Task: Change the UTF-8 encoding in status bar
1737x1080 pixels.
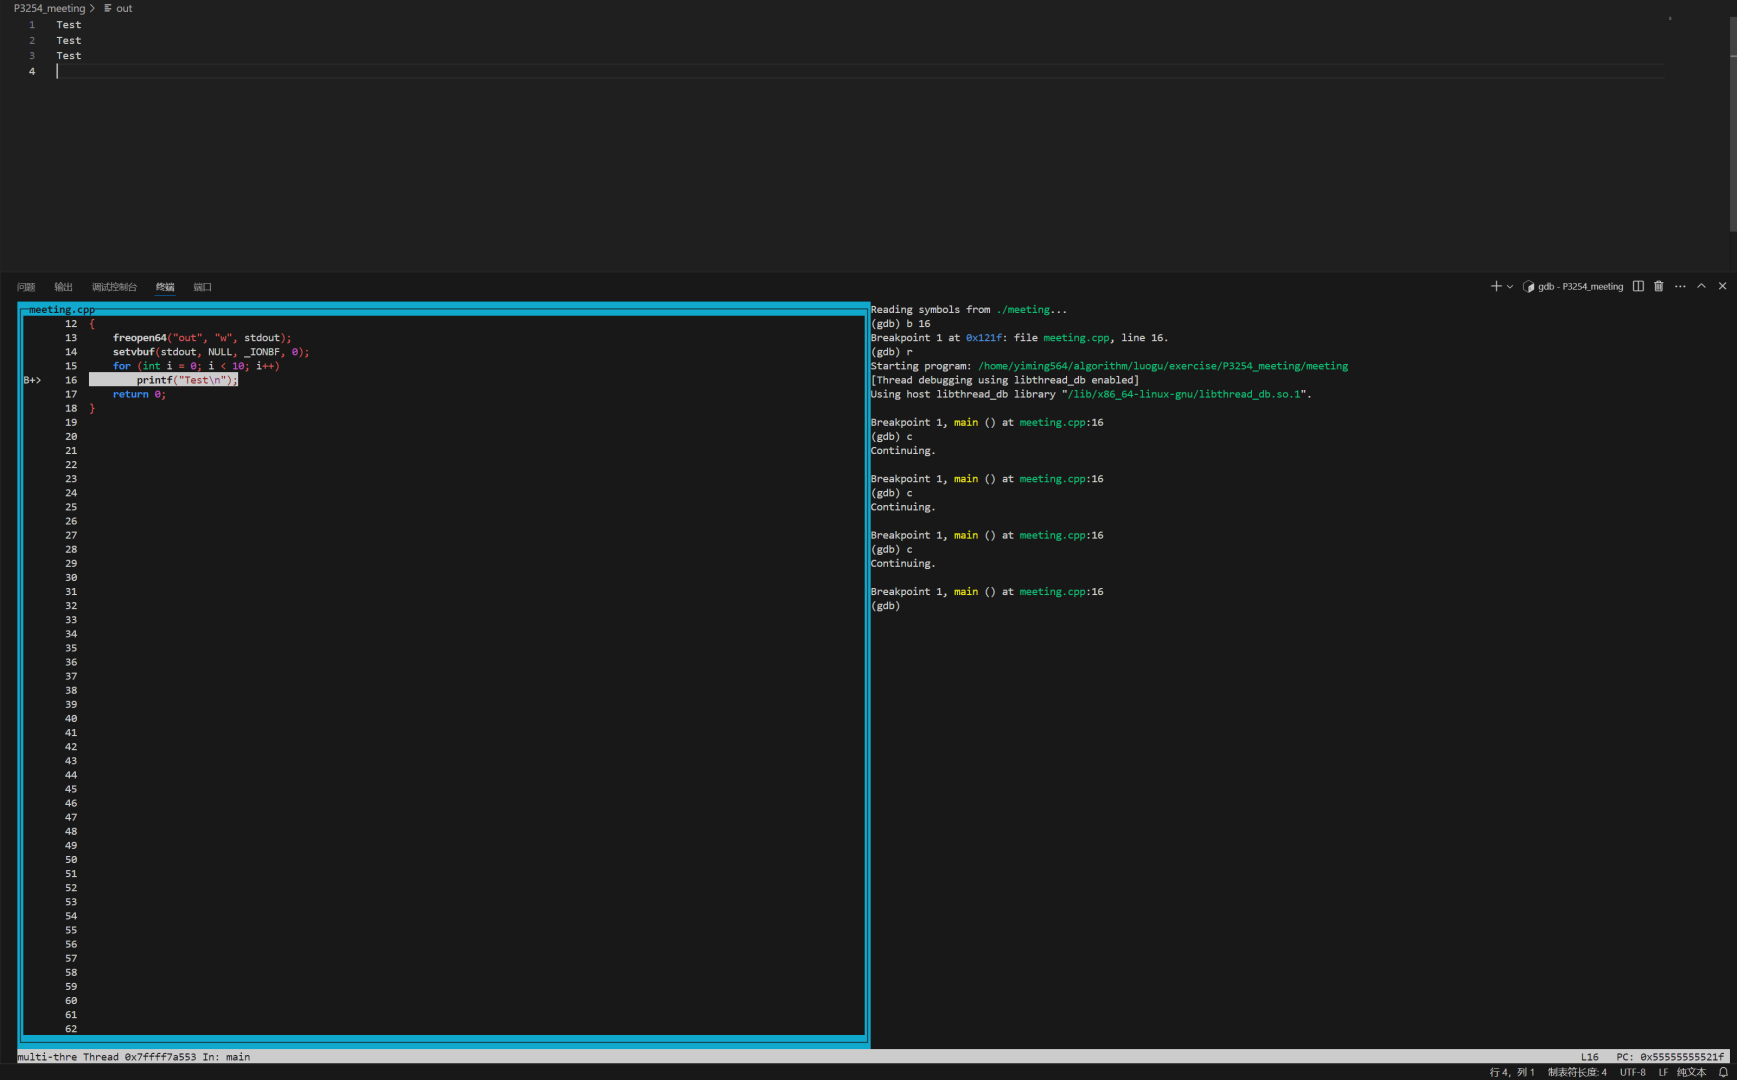Action: tap(1632, 1072)
